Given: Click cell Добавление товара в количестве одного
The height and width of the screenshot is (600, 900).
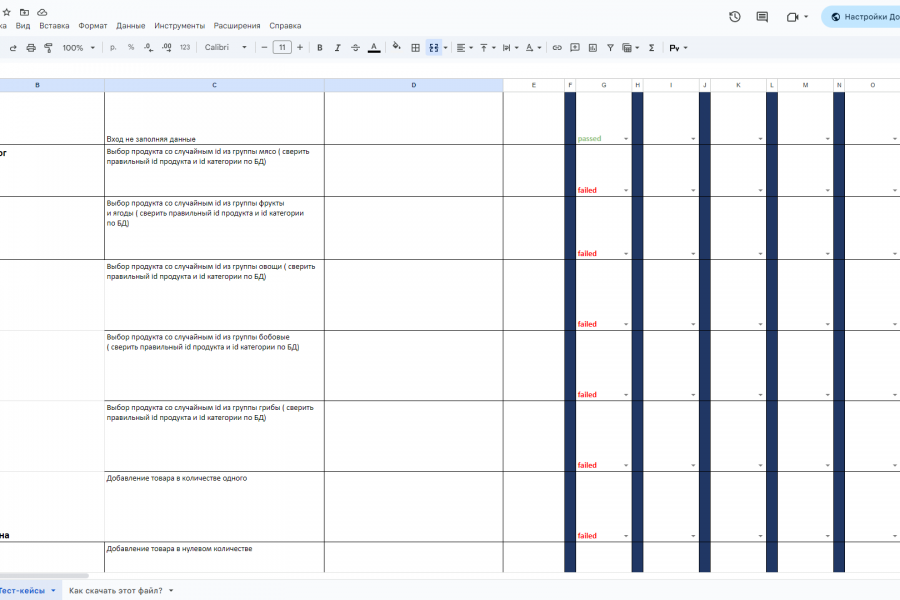Looking at the screenshot, I should point(214,507).
